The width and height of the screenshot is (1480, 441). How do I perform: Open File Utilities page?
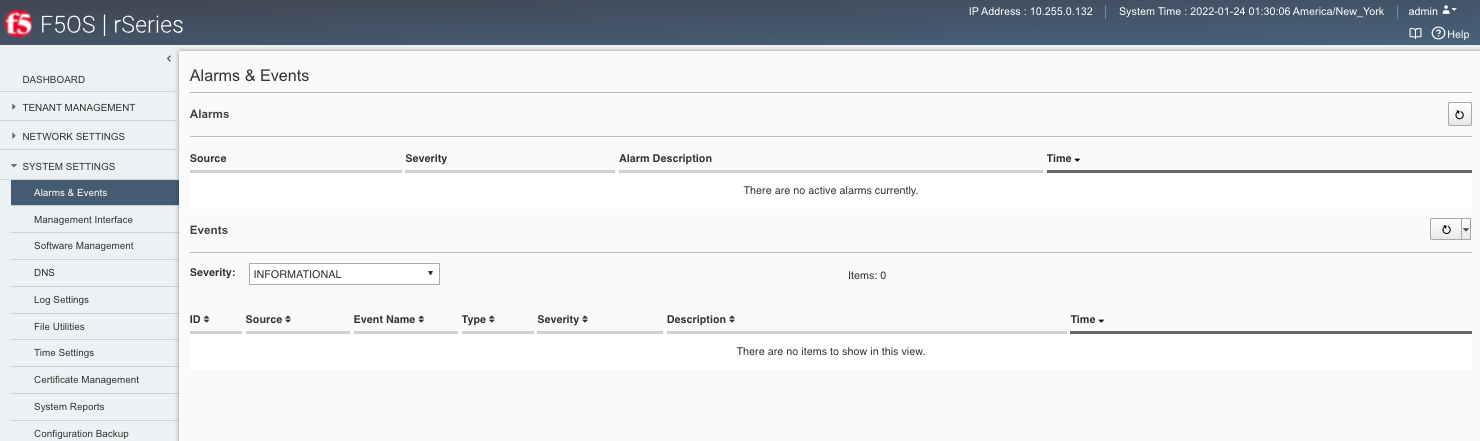tap(59, 326)
